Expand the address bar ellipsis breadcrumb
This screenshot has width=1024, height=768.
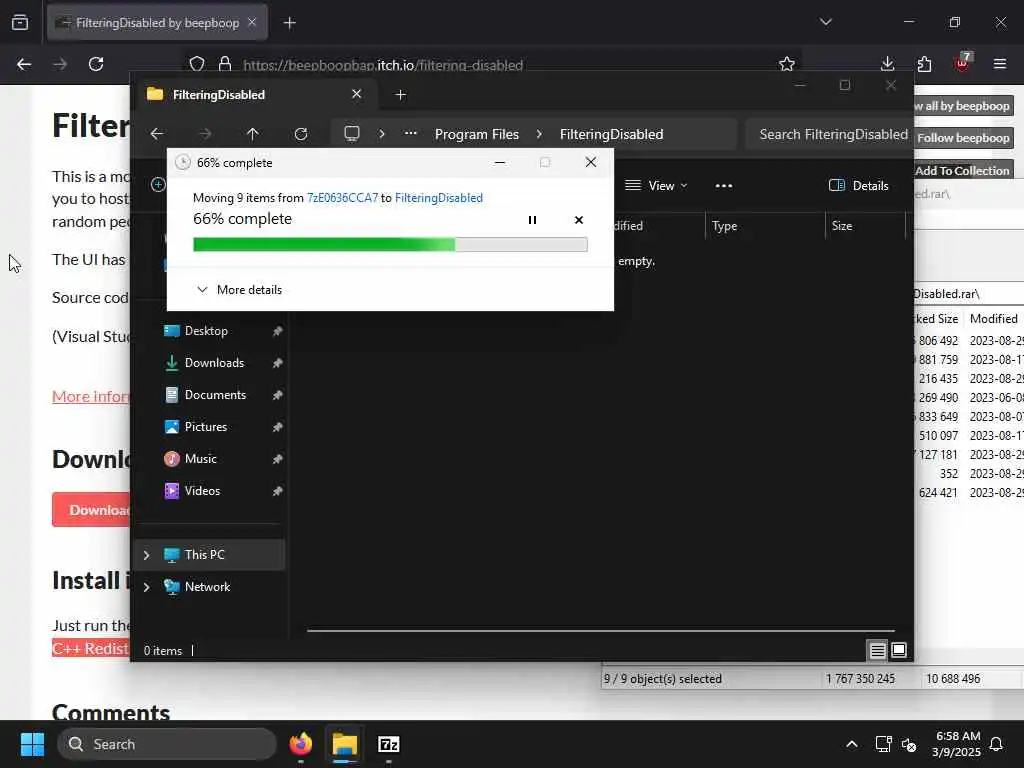(x=410, y=134)
